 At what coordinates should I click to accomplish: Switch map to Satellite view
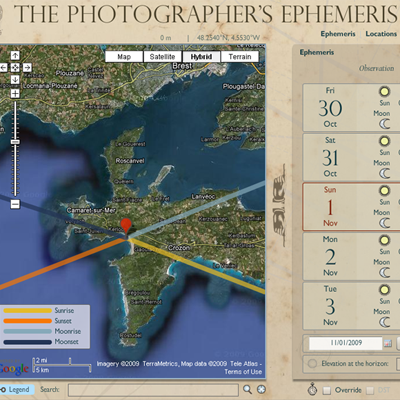(162, 57)
